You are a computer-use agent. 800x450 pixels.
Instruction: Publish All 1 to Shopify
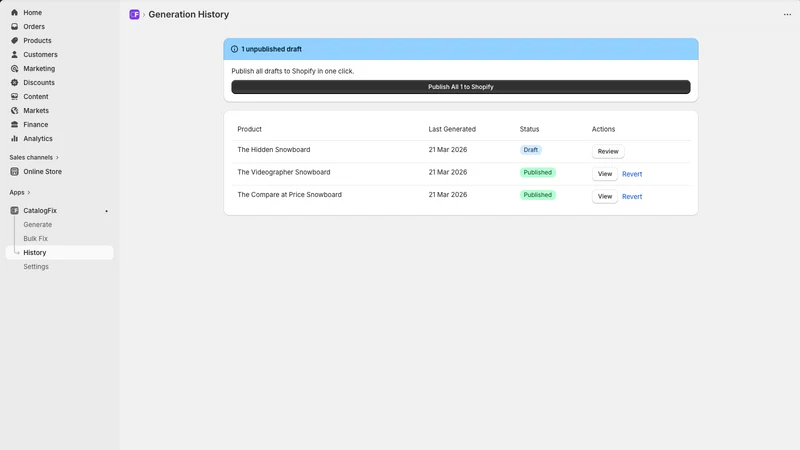tap(461, 87)
